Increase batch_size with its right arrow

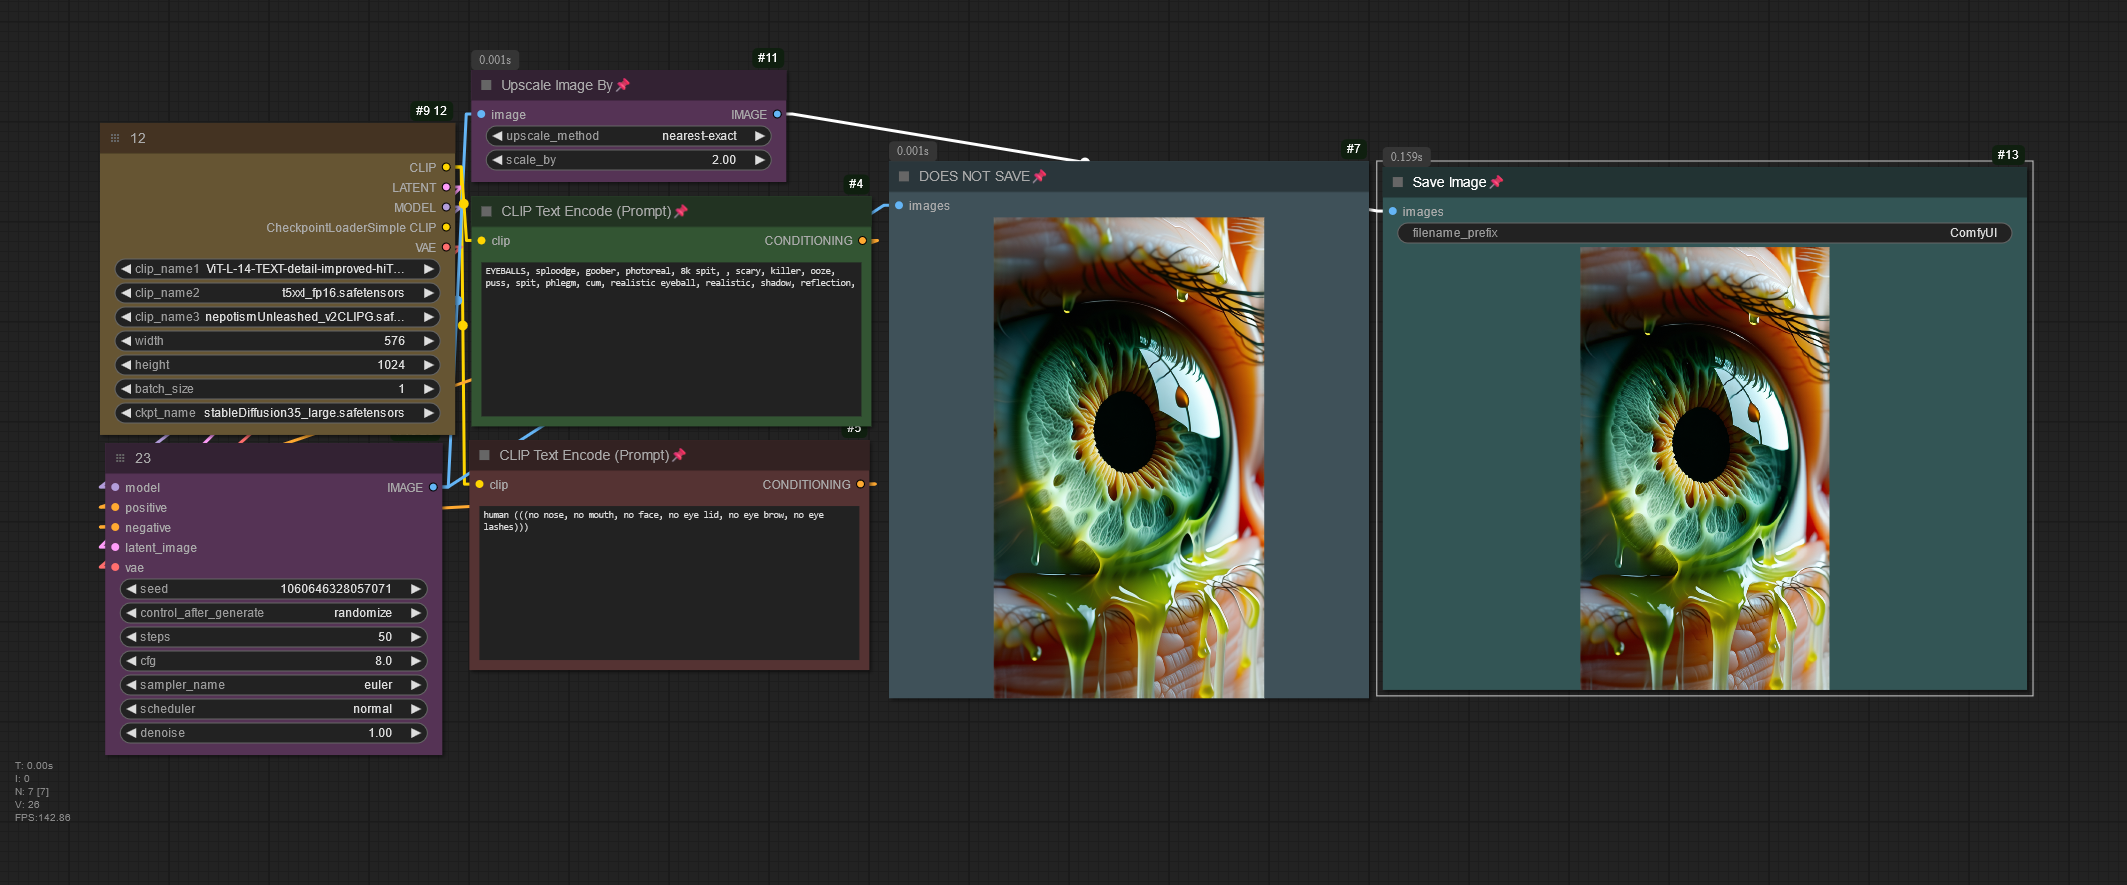tap(429, 389)
